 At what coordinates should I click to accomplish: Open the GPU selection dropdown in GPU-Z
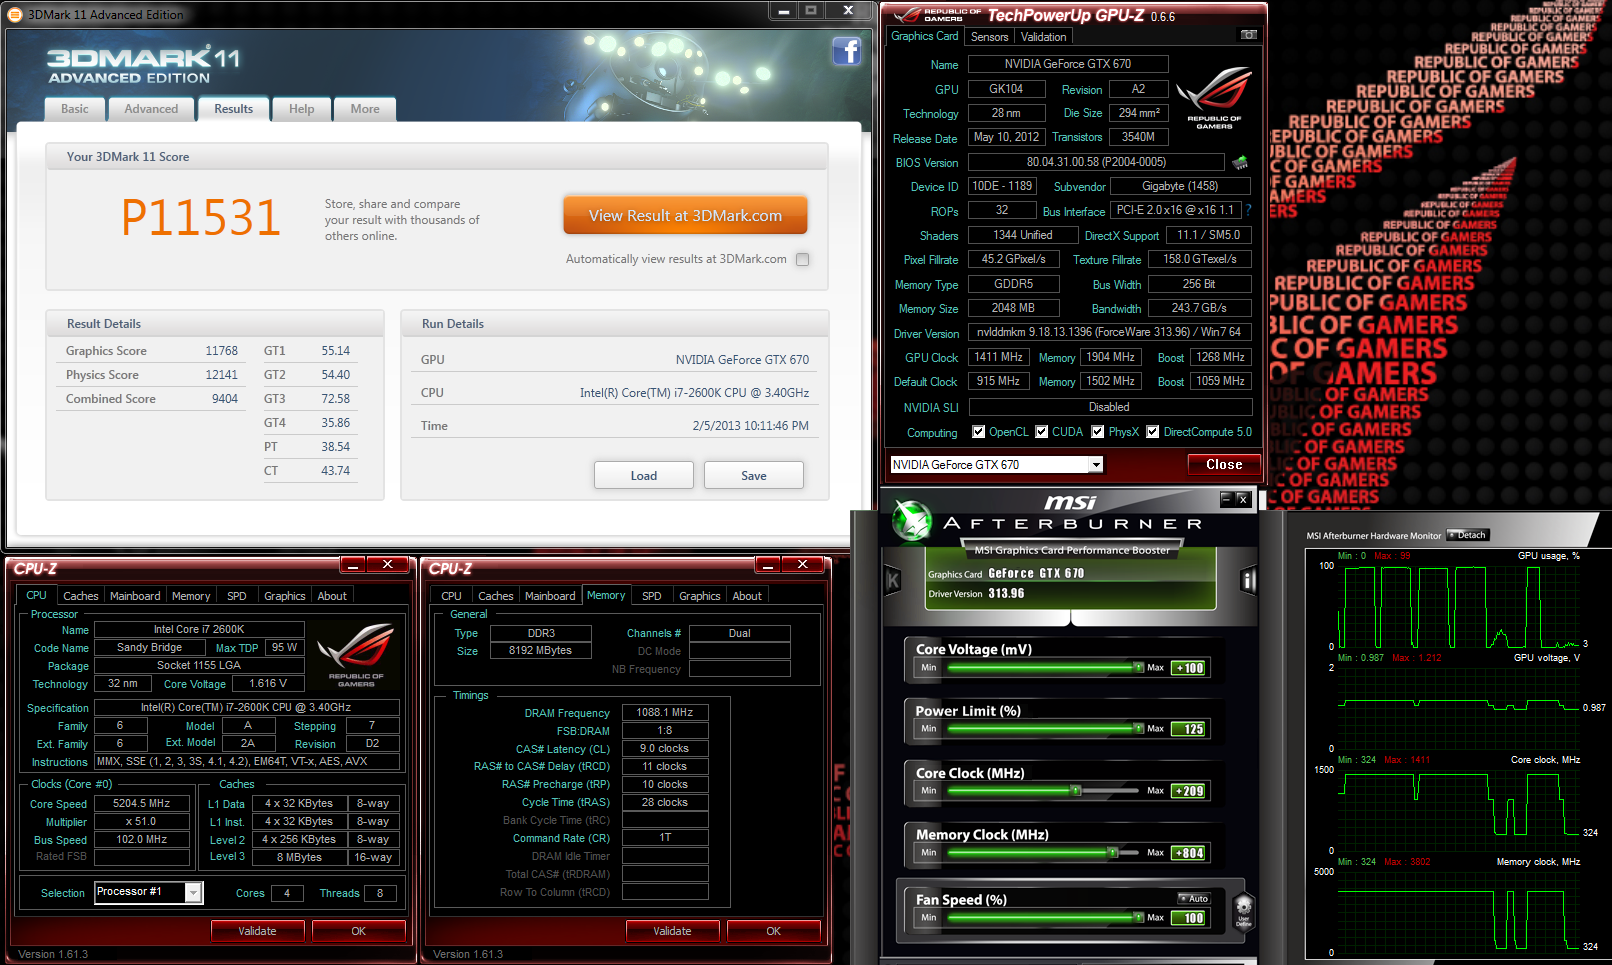coord(1096,464)
